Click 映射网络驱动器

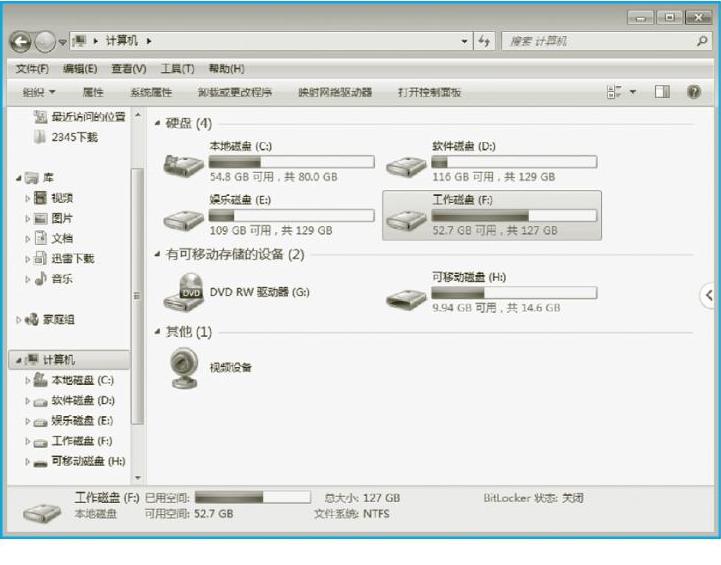335,92
